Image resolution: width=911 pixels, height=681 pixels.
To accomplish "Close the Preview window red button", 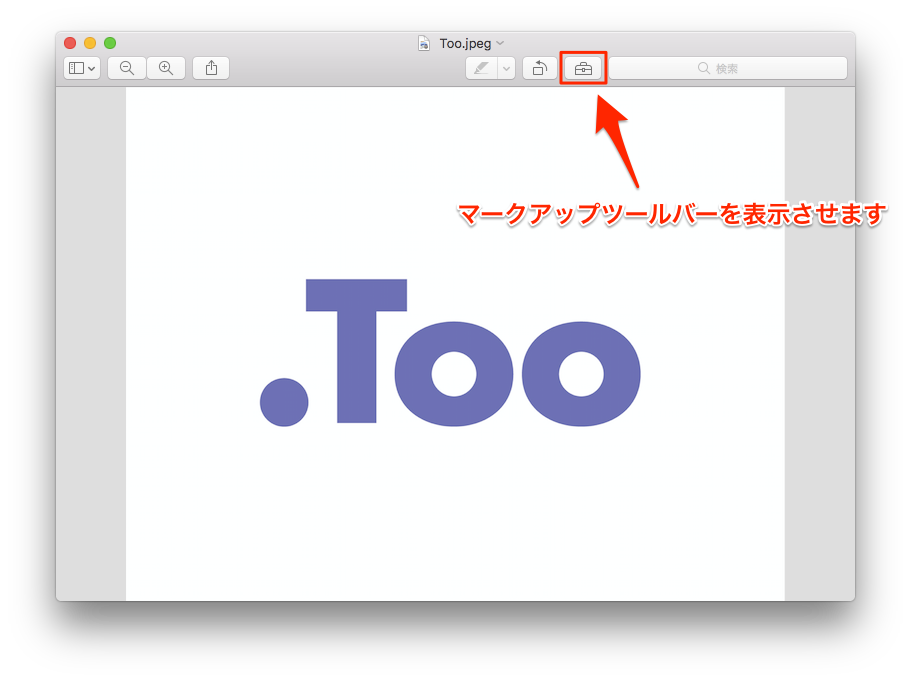I will click(x=70, y=43).
